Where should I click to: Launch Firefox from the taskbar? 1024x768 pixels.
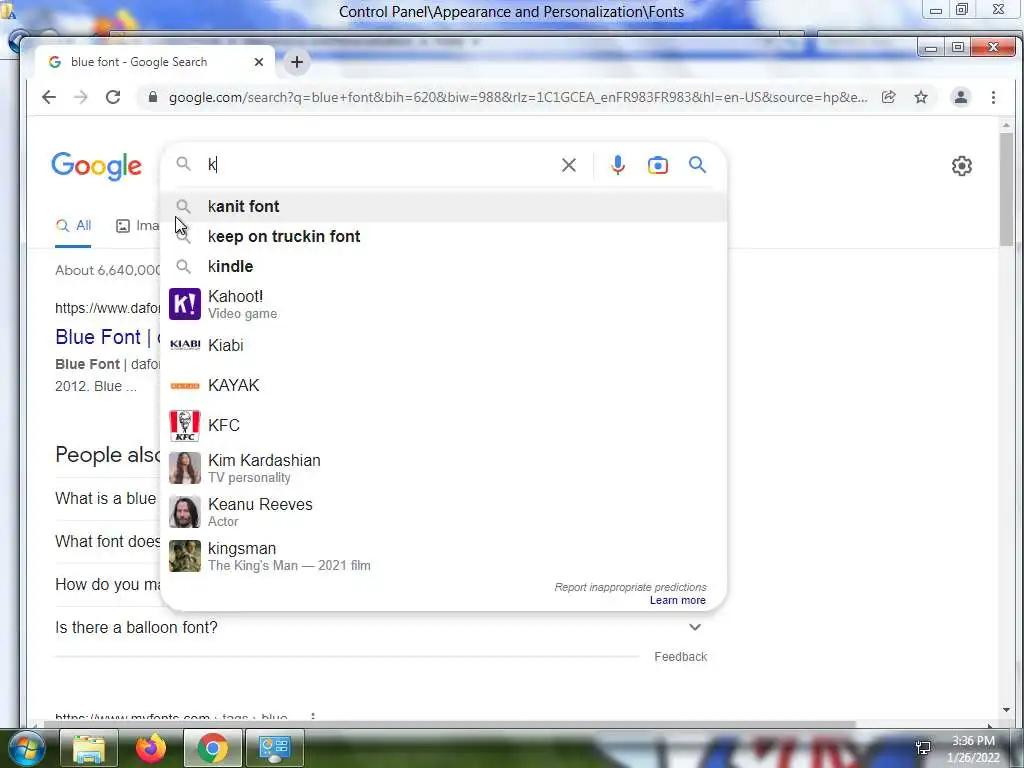click(151, 748)
